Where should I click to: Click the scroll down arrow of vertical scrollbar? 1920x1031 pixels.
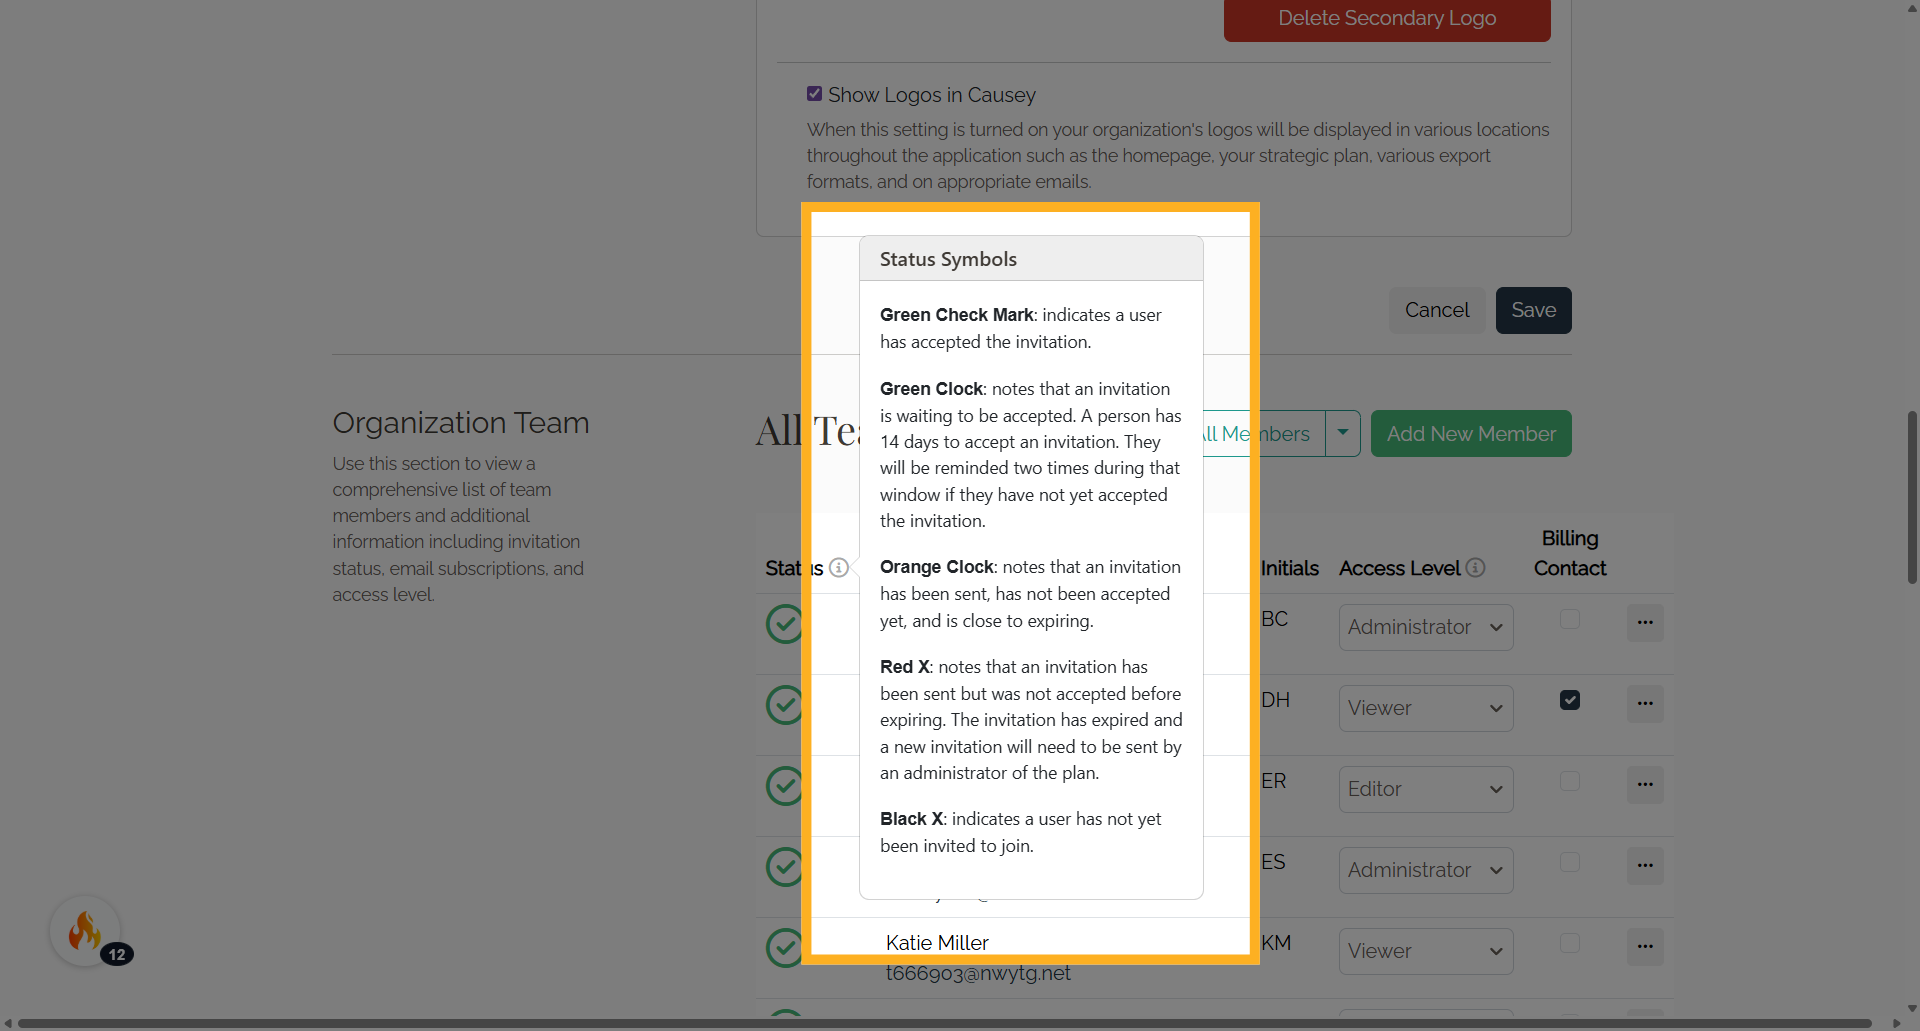[1912, 1009]
